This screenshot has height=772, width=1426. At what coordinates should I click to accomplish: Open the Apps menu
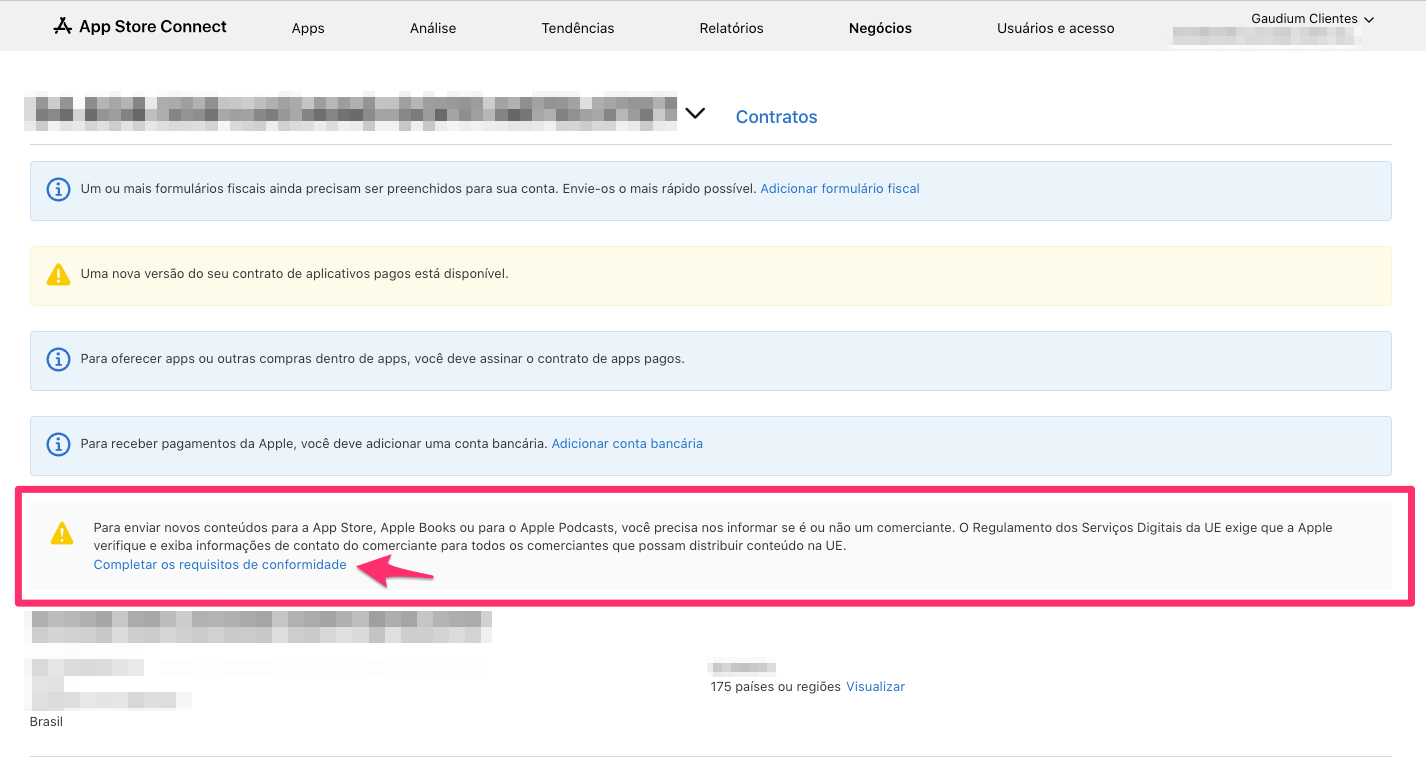pos(308,28)
